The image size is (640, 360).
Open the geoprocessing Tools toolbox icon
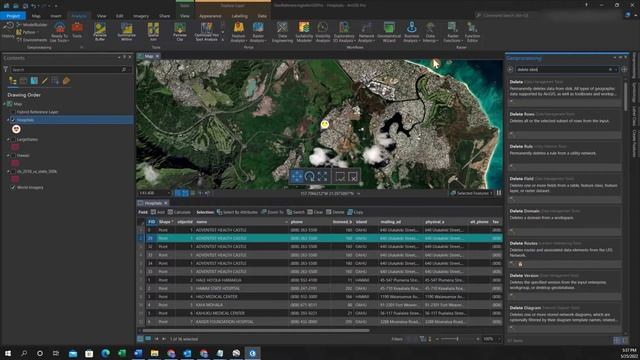[77, 31]
